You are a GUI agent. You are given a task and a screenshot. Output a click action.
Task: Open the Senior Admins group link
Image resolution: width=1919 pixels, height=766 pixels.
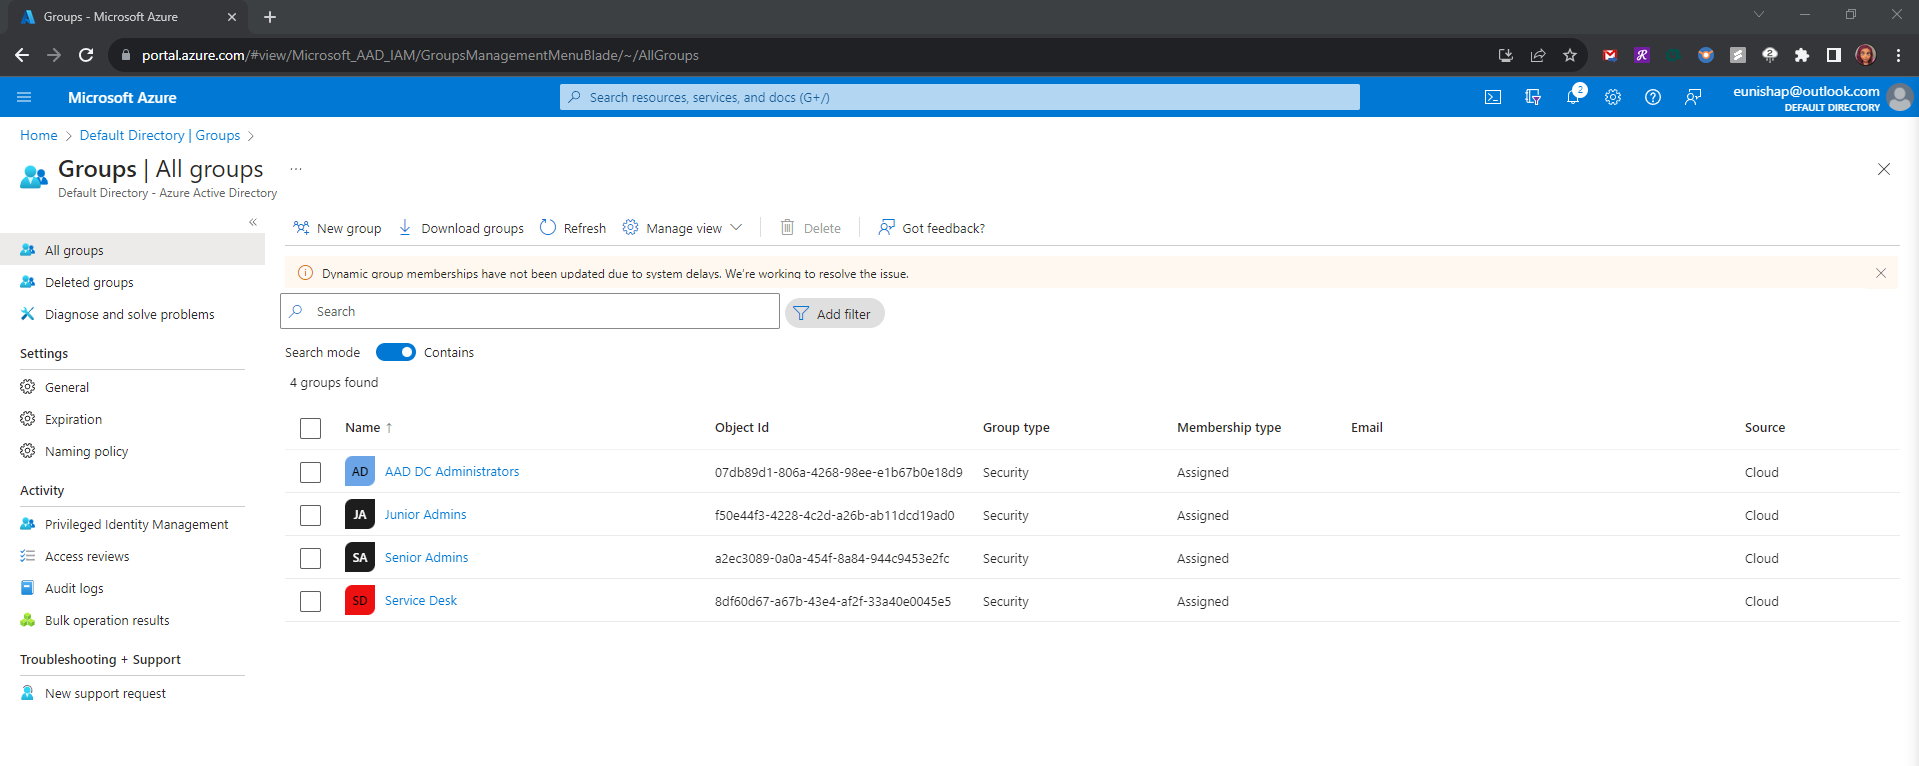coord(426,557)
